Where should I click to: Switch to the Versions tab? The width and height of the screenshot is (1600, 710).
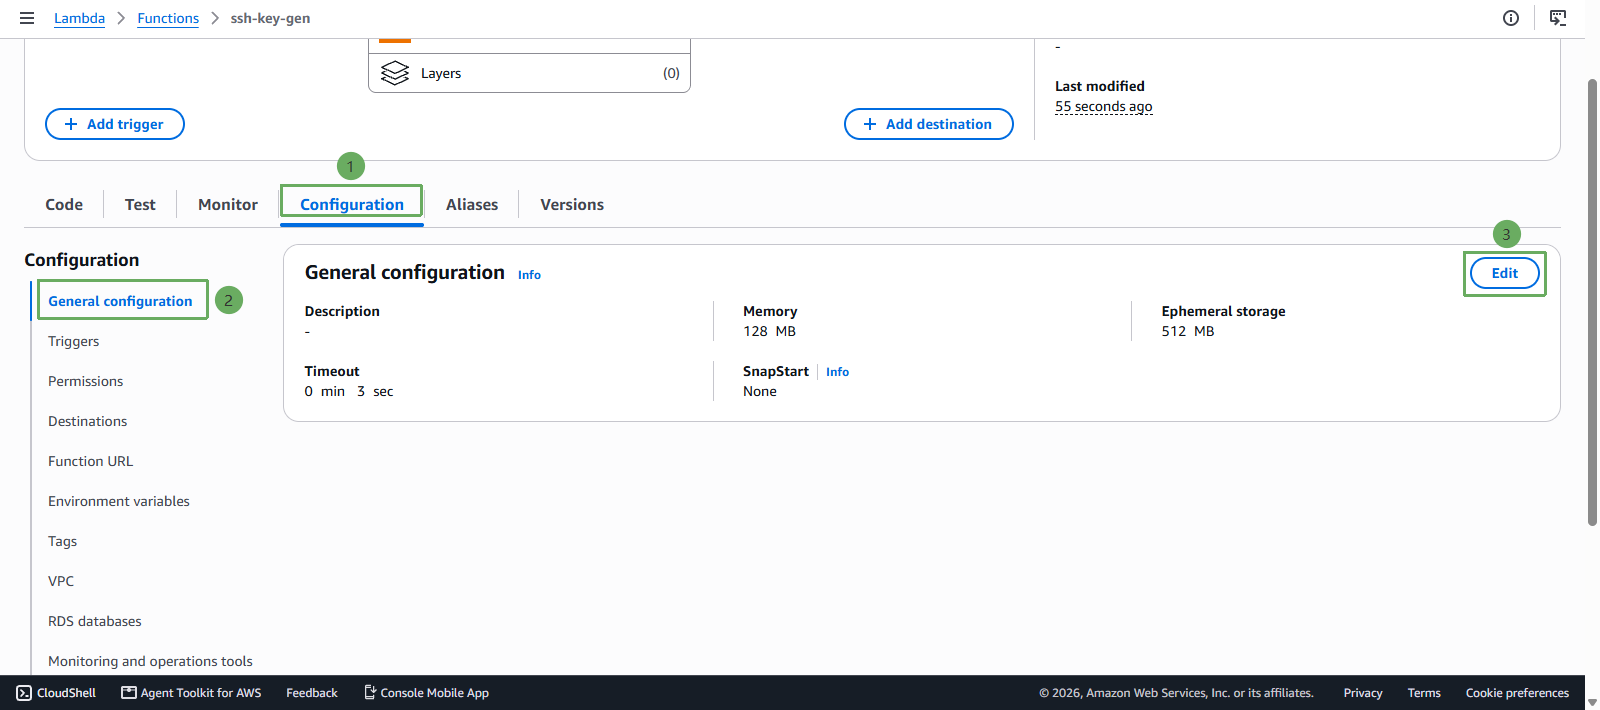coord(572,204)
